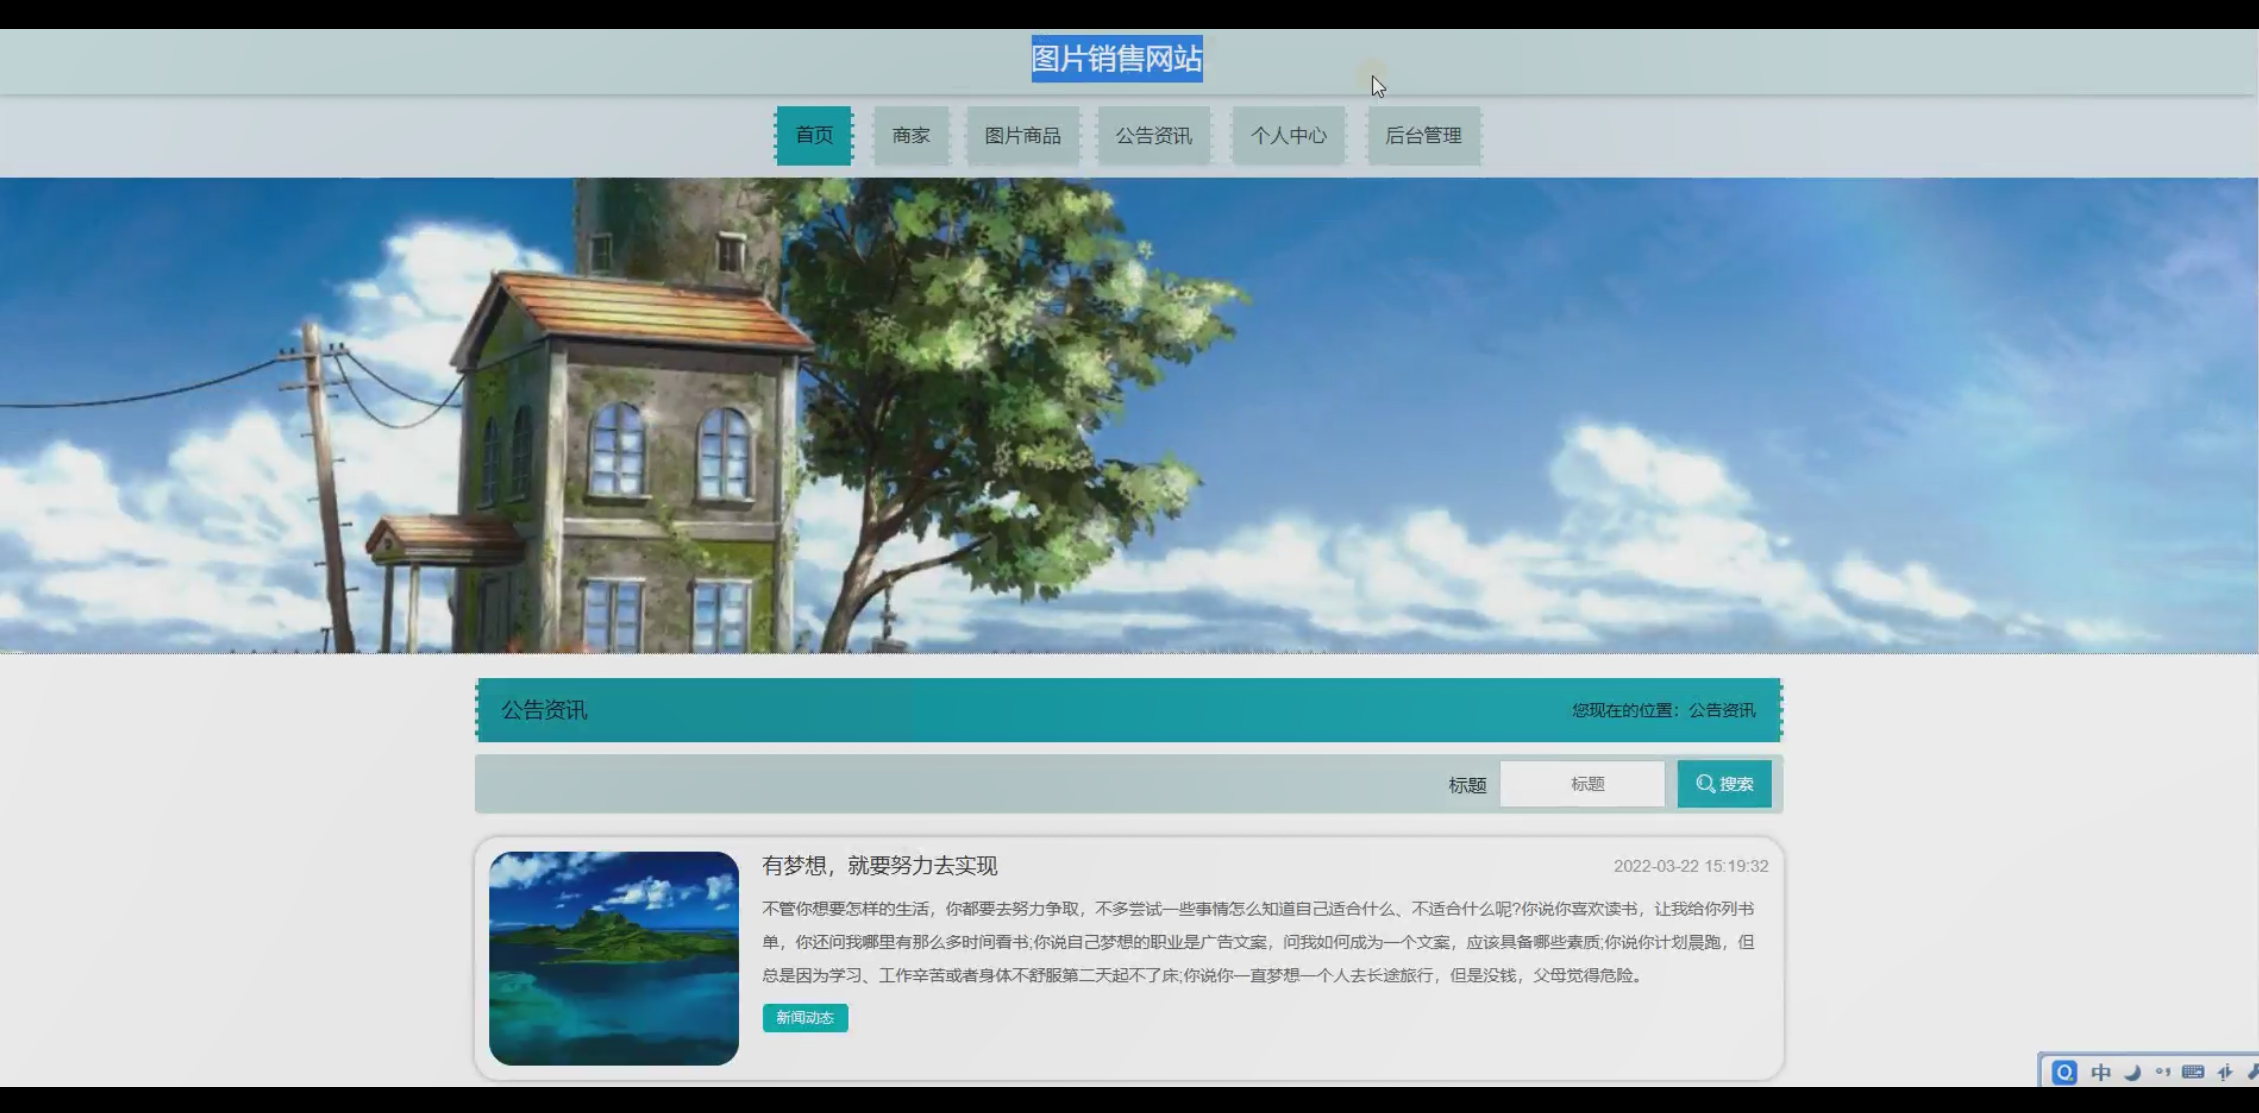Image resolution: width=2259 pixels, height=1113 pixels.
Task: Click the article summary starting 不管你想要怎样的生活
Action: [1258, 942]
